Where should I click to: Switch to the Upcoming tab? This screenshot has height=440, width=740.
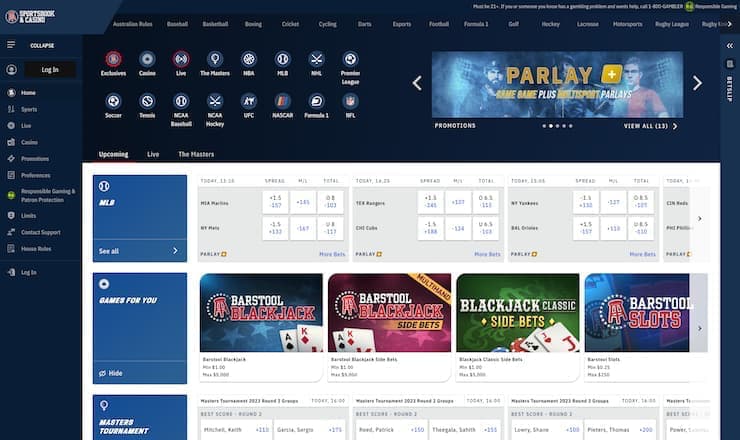(x=113, y=154)
